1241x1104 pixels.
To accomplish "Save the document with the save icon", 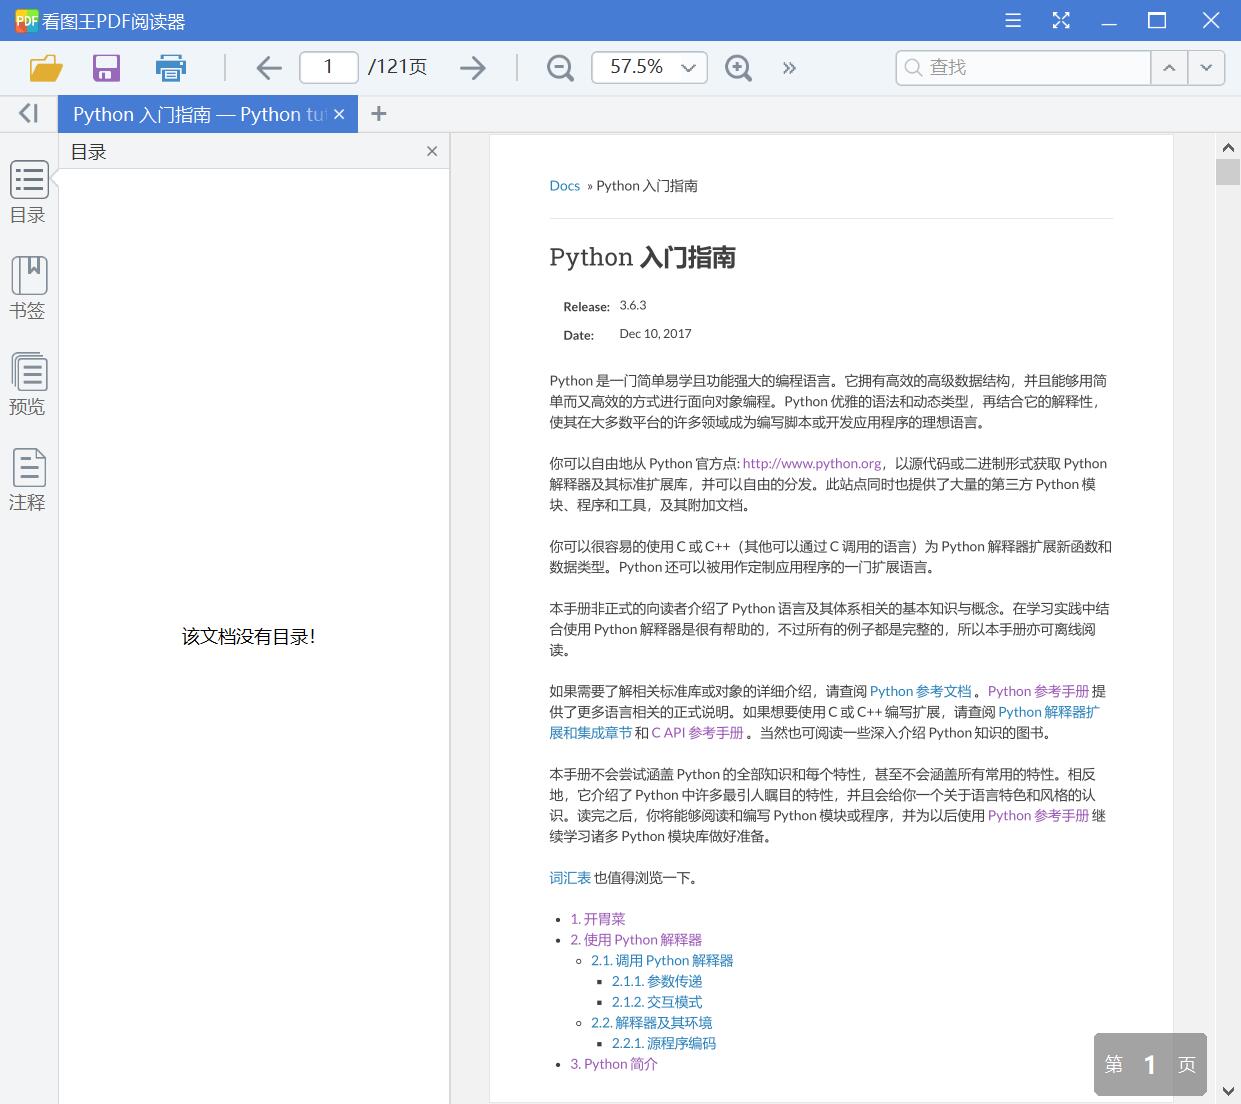I will (106, 68).
